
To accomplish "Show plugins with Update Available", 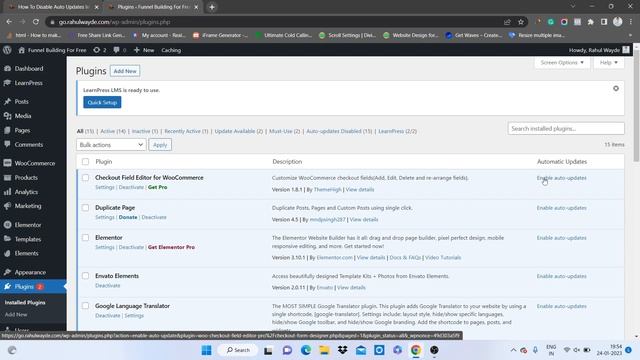I will 239,131.
